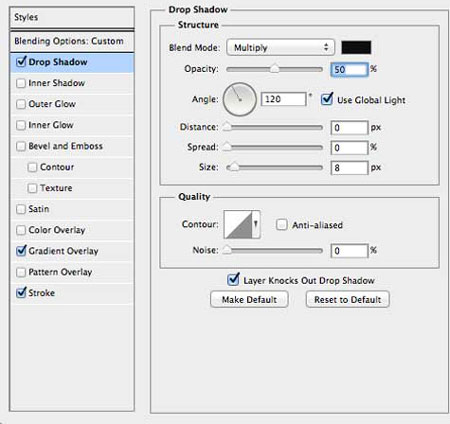450x424 pixels.
Task: Toggle Use Global Light checkbox
Action: tap(327, 99)
